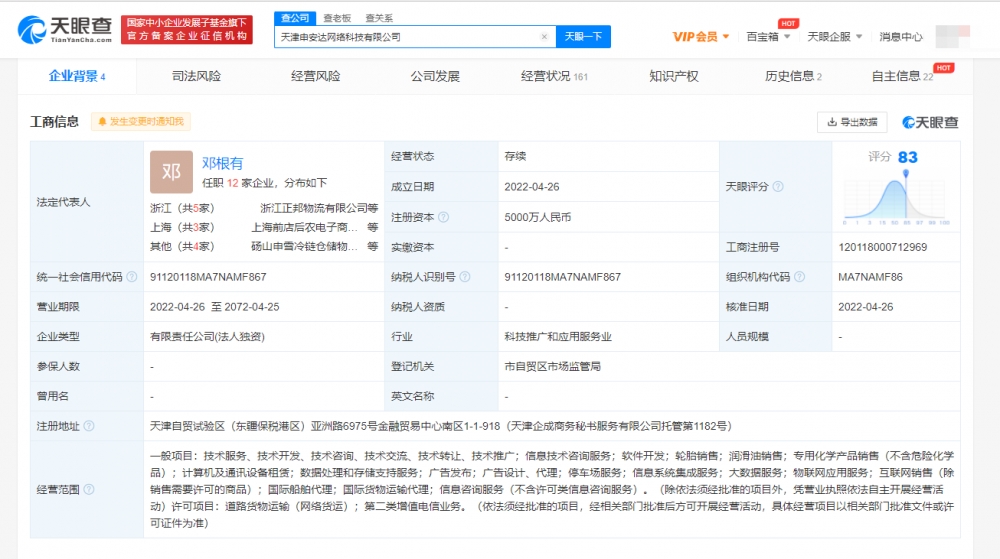The height and width of the screenshot is (559, 1000).
Task: Expand the VIP会员 dropdown
Action: [x=700, y=37]
